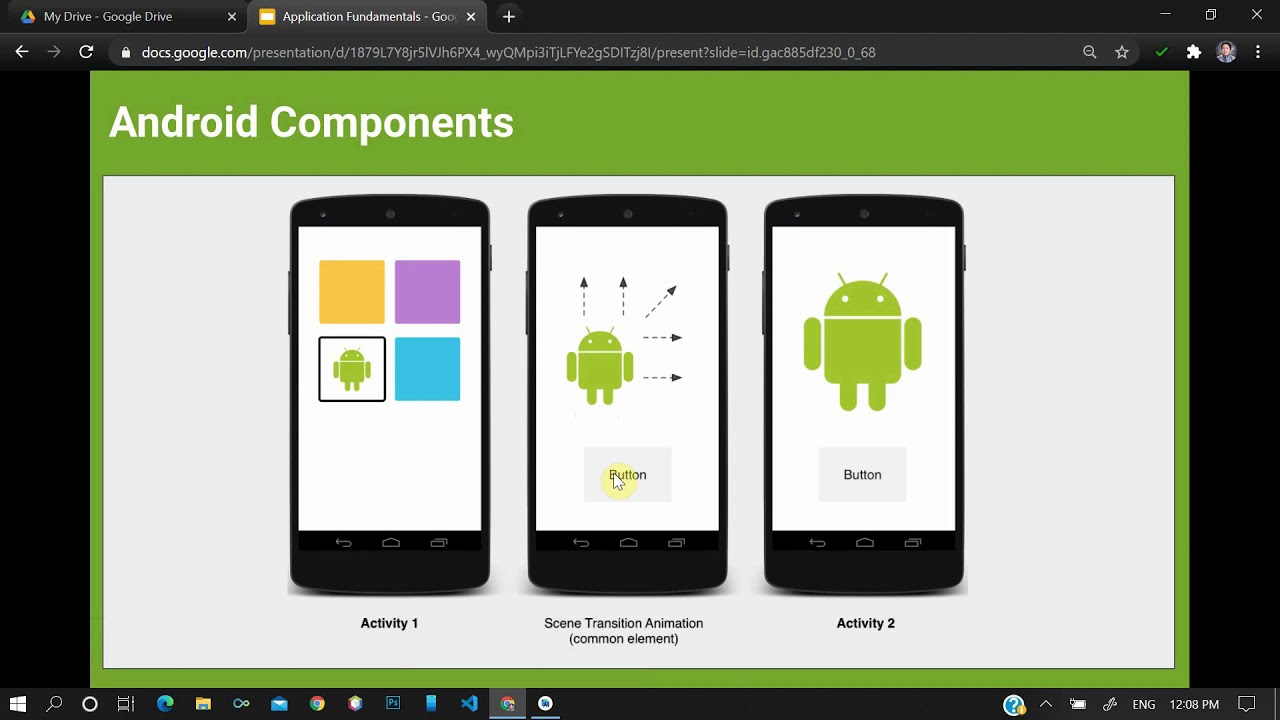Reload the current page
Viewport: 1280px width, 720px height.
86,52
